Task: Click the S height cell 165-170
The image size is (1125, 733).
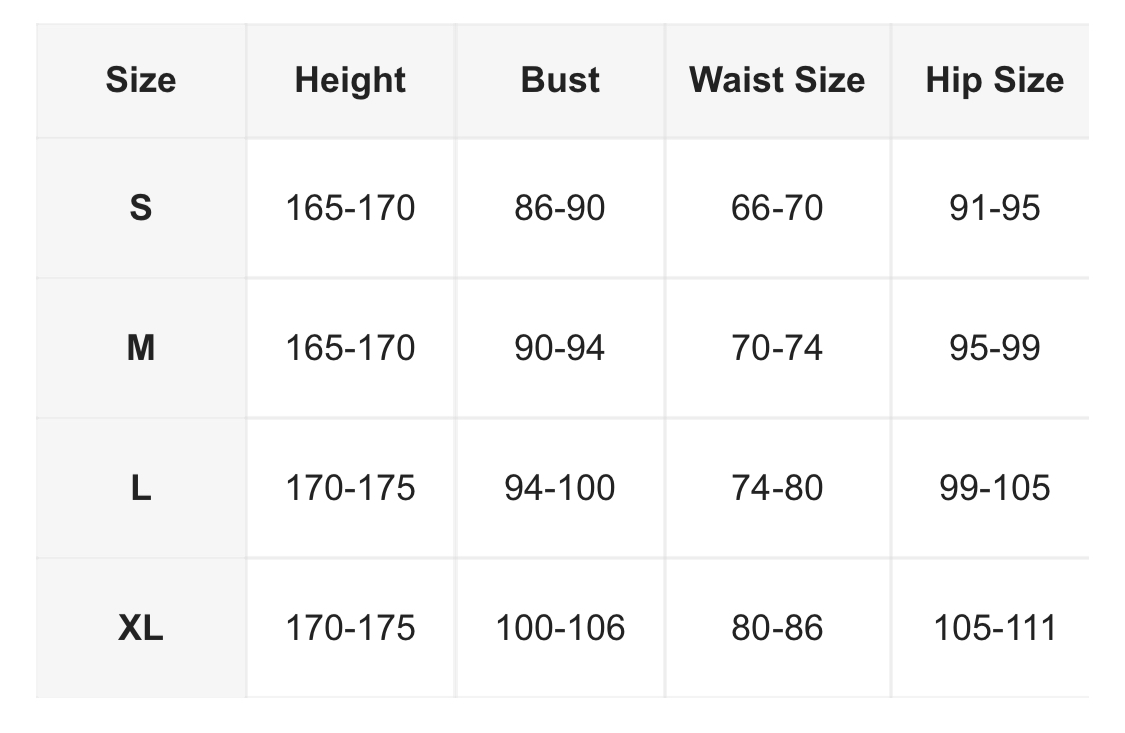Action: [350, 208]
